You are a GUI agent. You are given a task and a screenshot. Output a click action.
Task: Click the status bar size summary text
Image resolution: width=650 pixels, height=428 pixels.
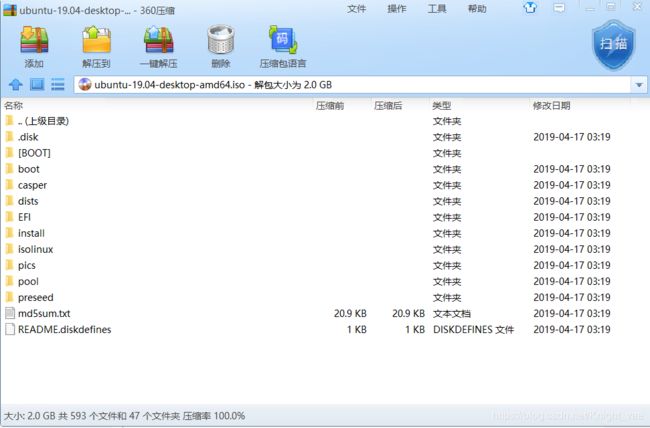(x=124, y=416)
